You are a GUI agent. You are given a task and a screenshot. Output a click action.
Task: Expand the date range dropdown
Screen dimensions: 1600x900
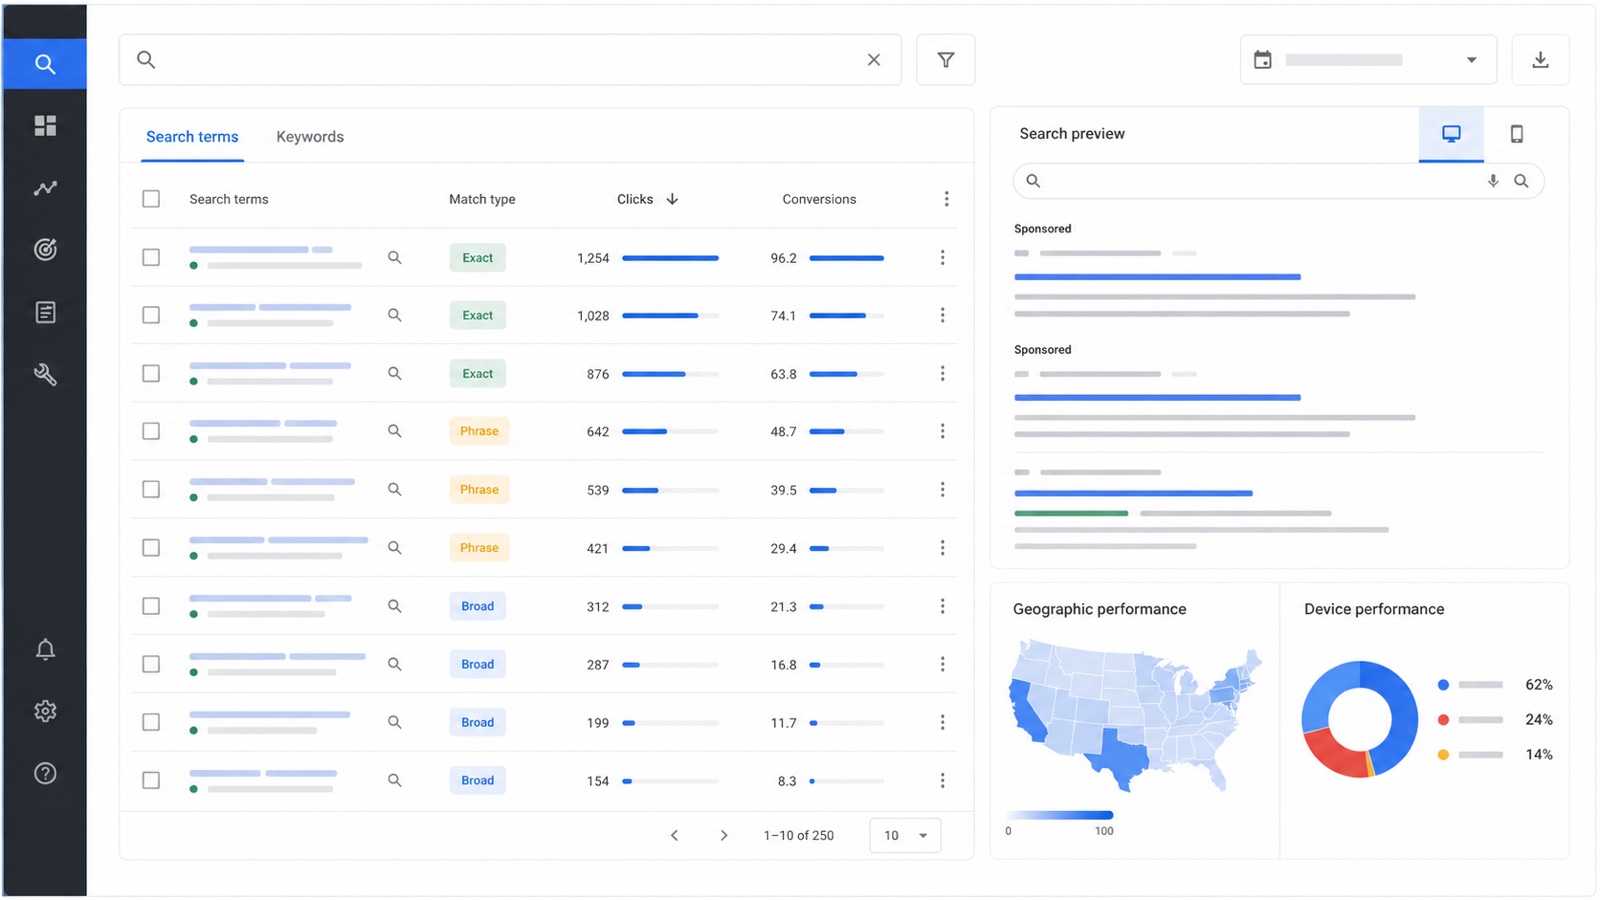click(x=1368, y=60)
